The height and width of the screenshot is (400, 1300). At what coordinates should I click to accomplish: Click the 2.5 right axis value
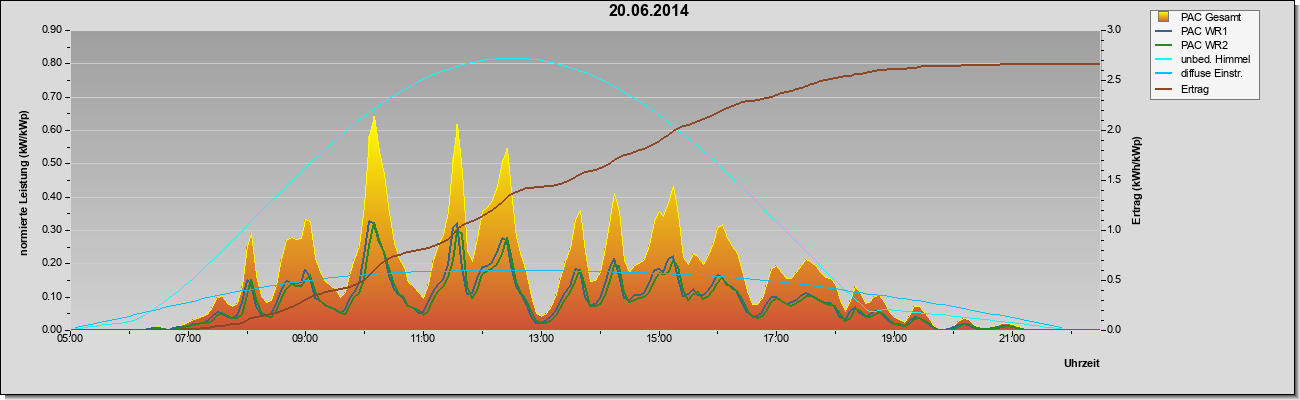click(1113, 80)
